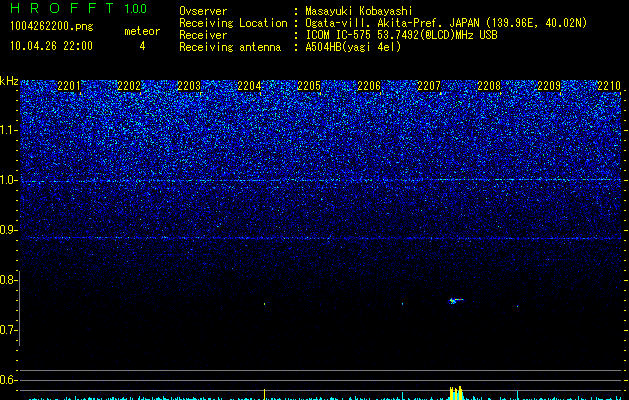Click the 1.0 frequency axis label
629x400 pixels.
[7, 180]
